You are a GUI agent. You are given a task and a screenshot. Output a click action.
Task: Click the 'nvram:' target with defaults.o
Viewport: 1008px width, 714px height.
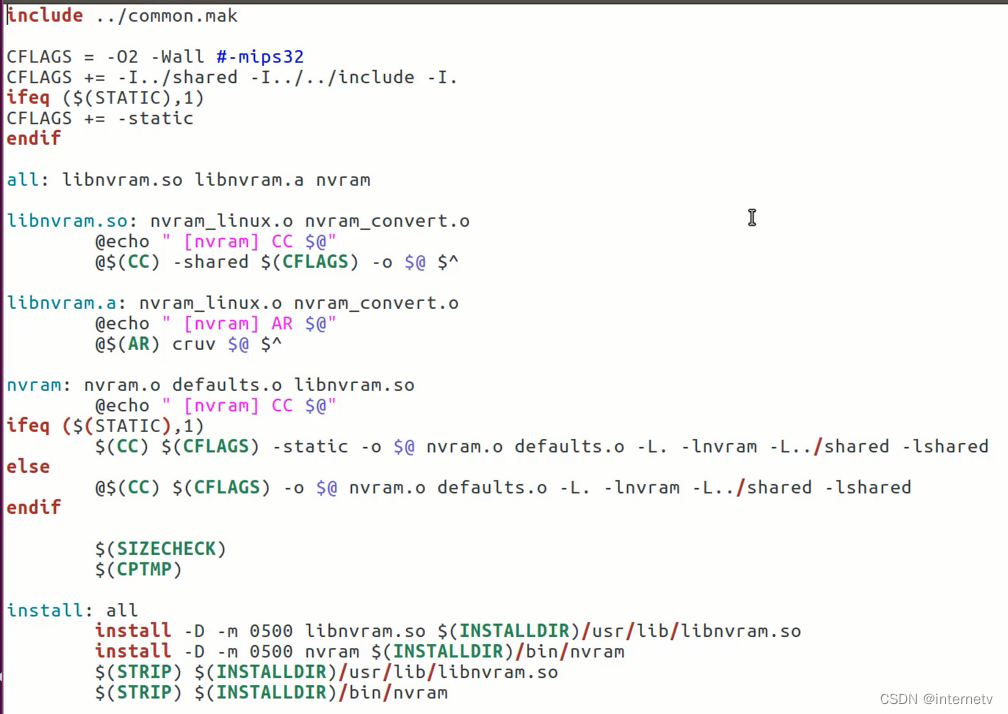click(211, 385)
